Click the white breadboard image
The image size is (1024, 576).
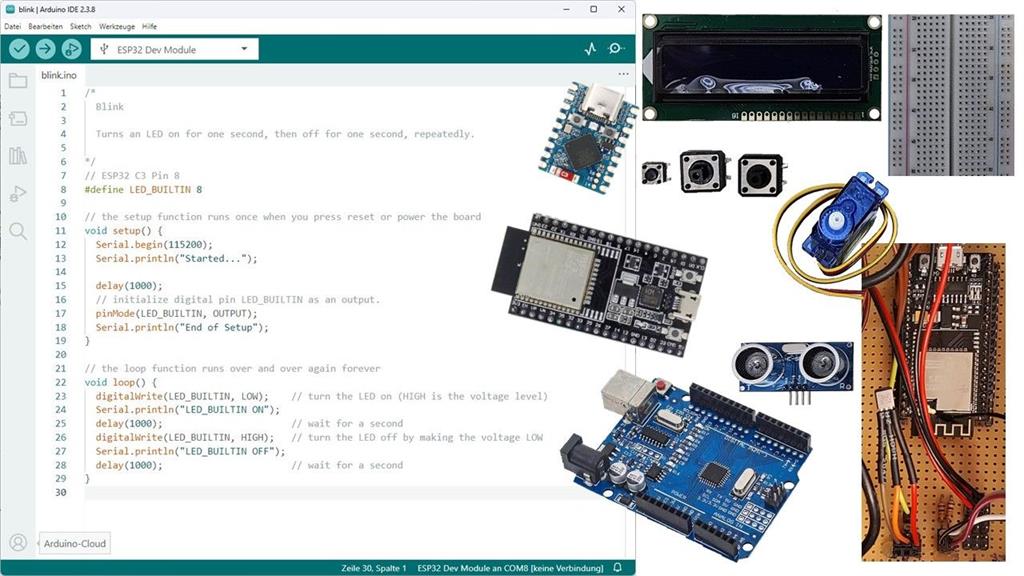(x=951, y=95)
